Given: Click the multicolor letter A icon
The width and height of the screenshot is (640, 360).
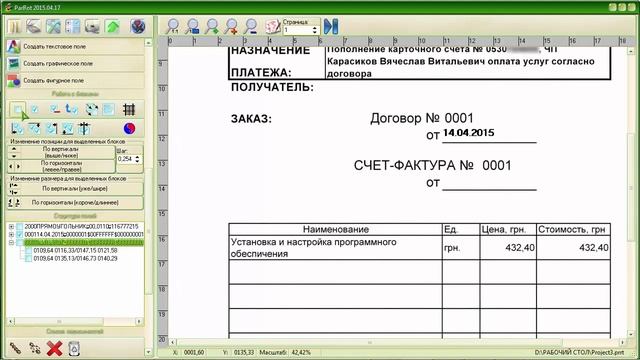Looking at the screenshot, I should [x=13, y=47].
